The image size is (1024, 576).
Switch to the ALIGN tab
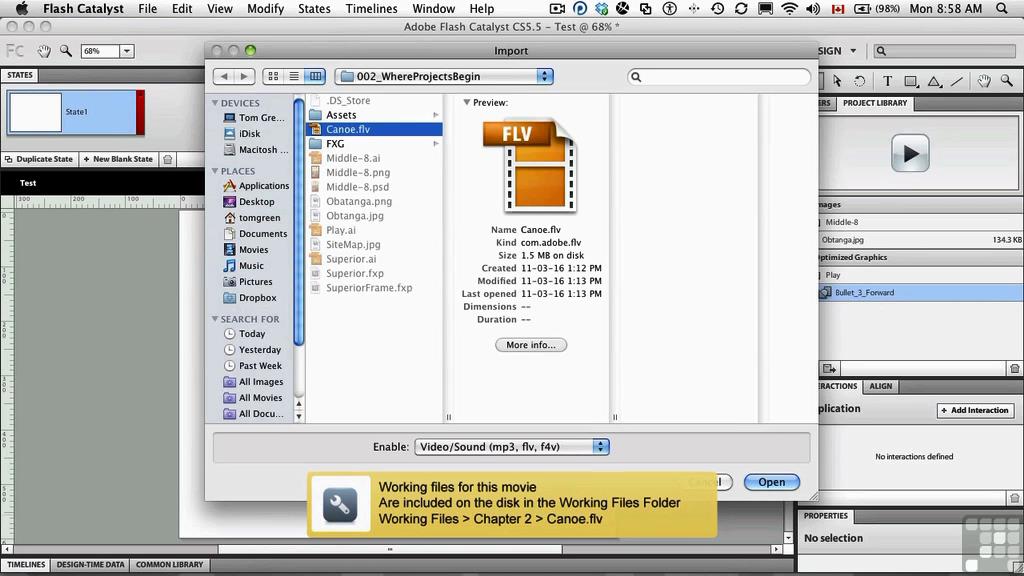880,386
